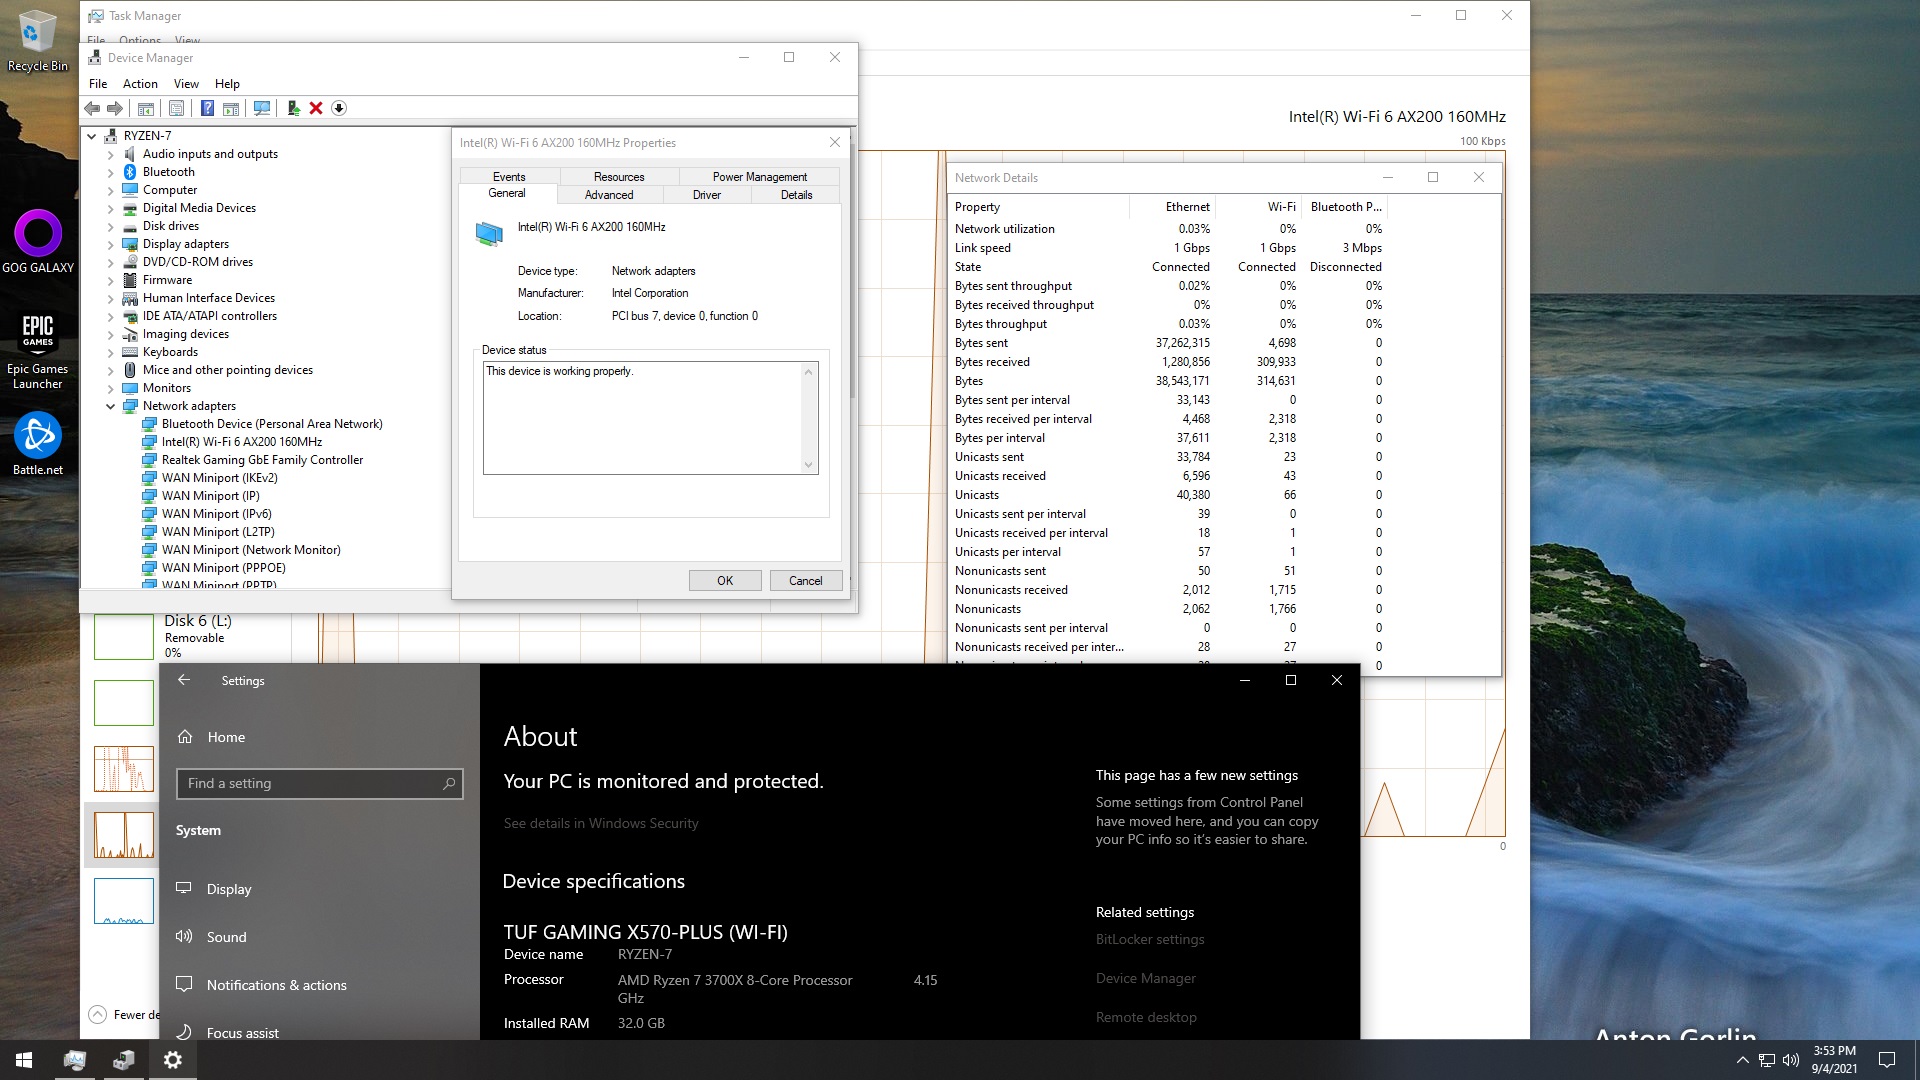Open the network icon in system tray

pos(1767,1060)
